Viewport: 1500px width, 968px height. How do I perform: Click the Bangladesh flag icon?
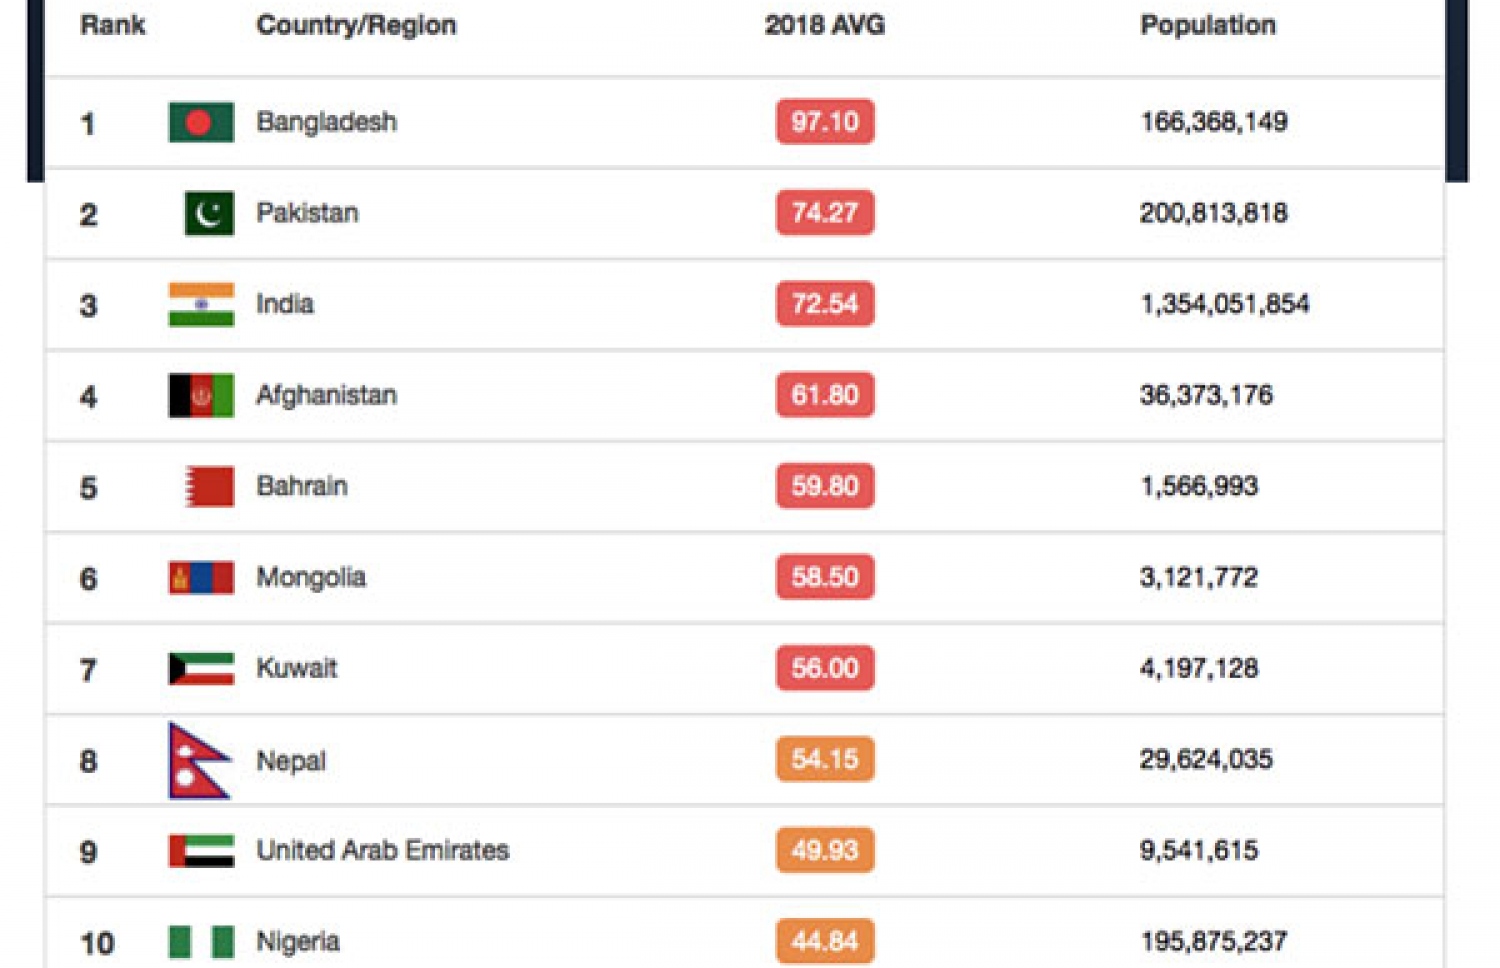[201, 122]
